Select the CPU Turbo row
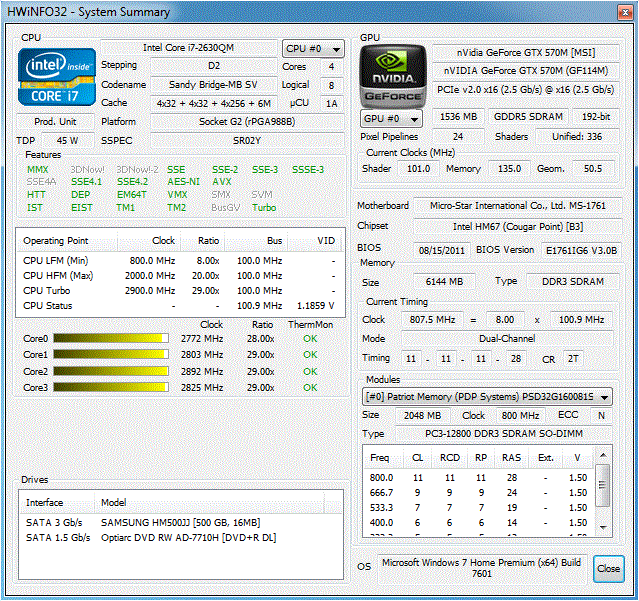The image size is (639, 601). (x=180, y=291)
